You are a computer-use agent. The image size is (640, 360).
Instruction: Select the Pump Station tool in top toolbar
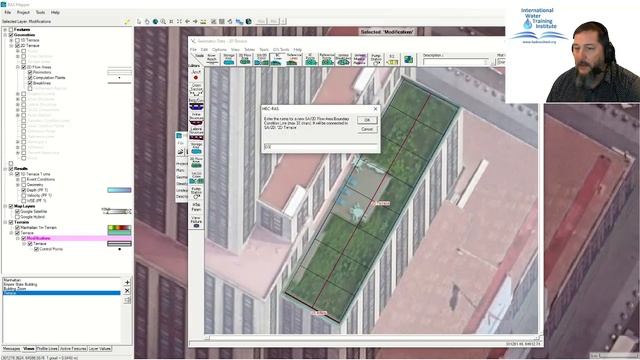click(376, 59)
